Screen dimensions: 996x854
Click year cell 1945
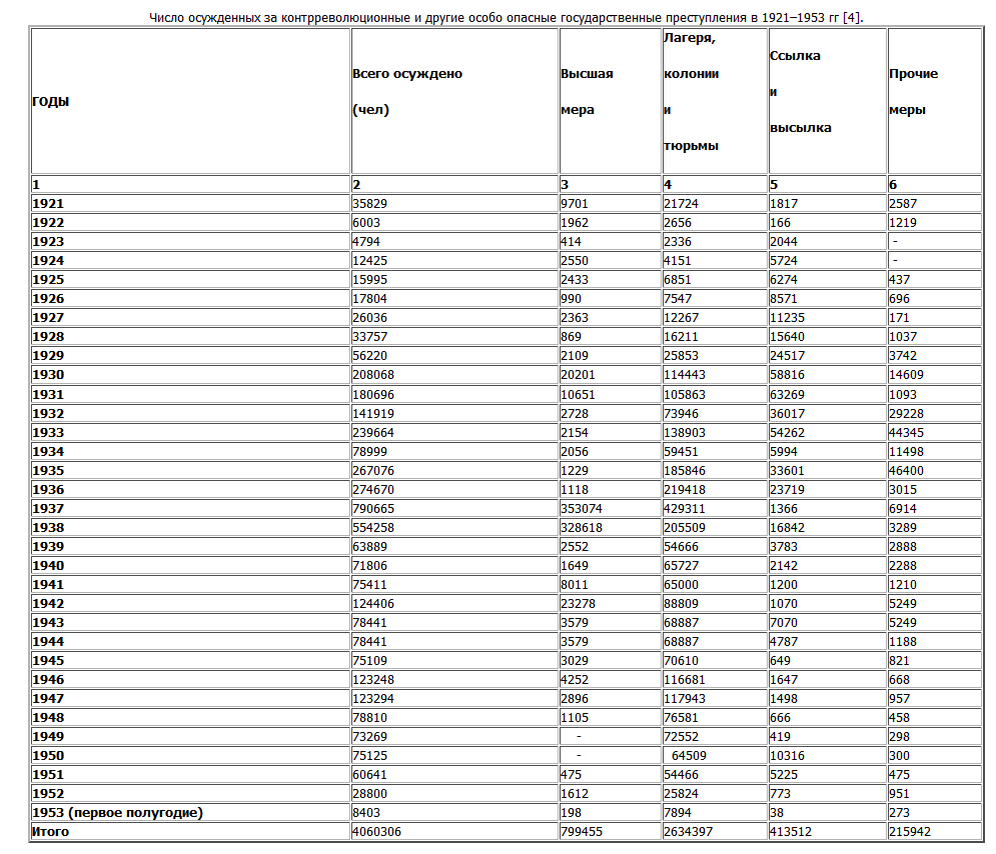(191, 661)
